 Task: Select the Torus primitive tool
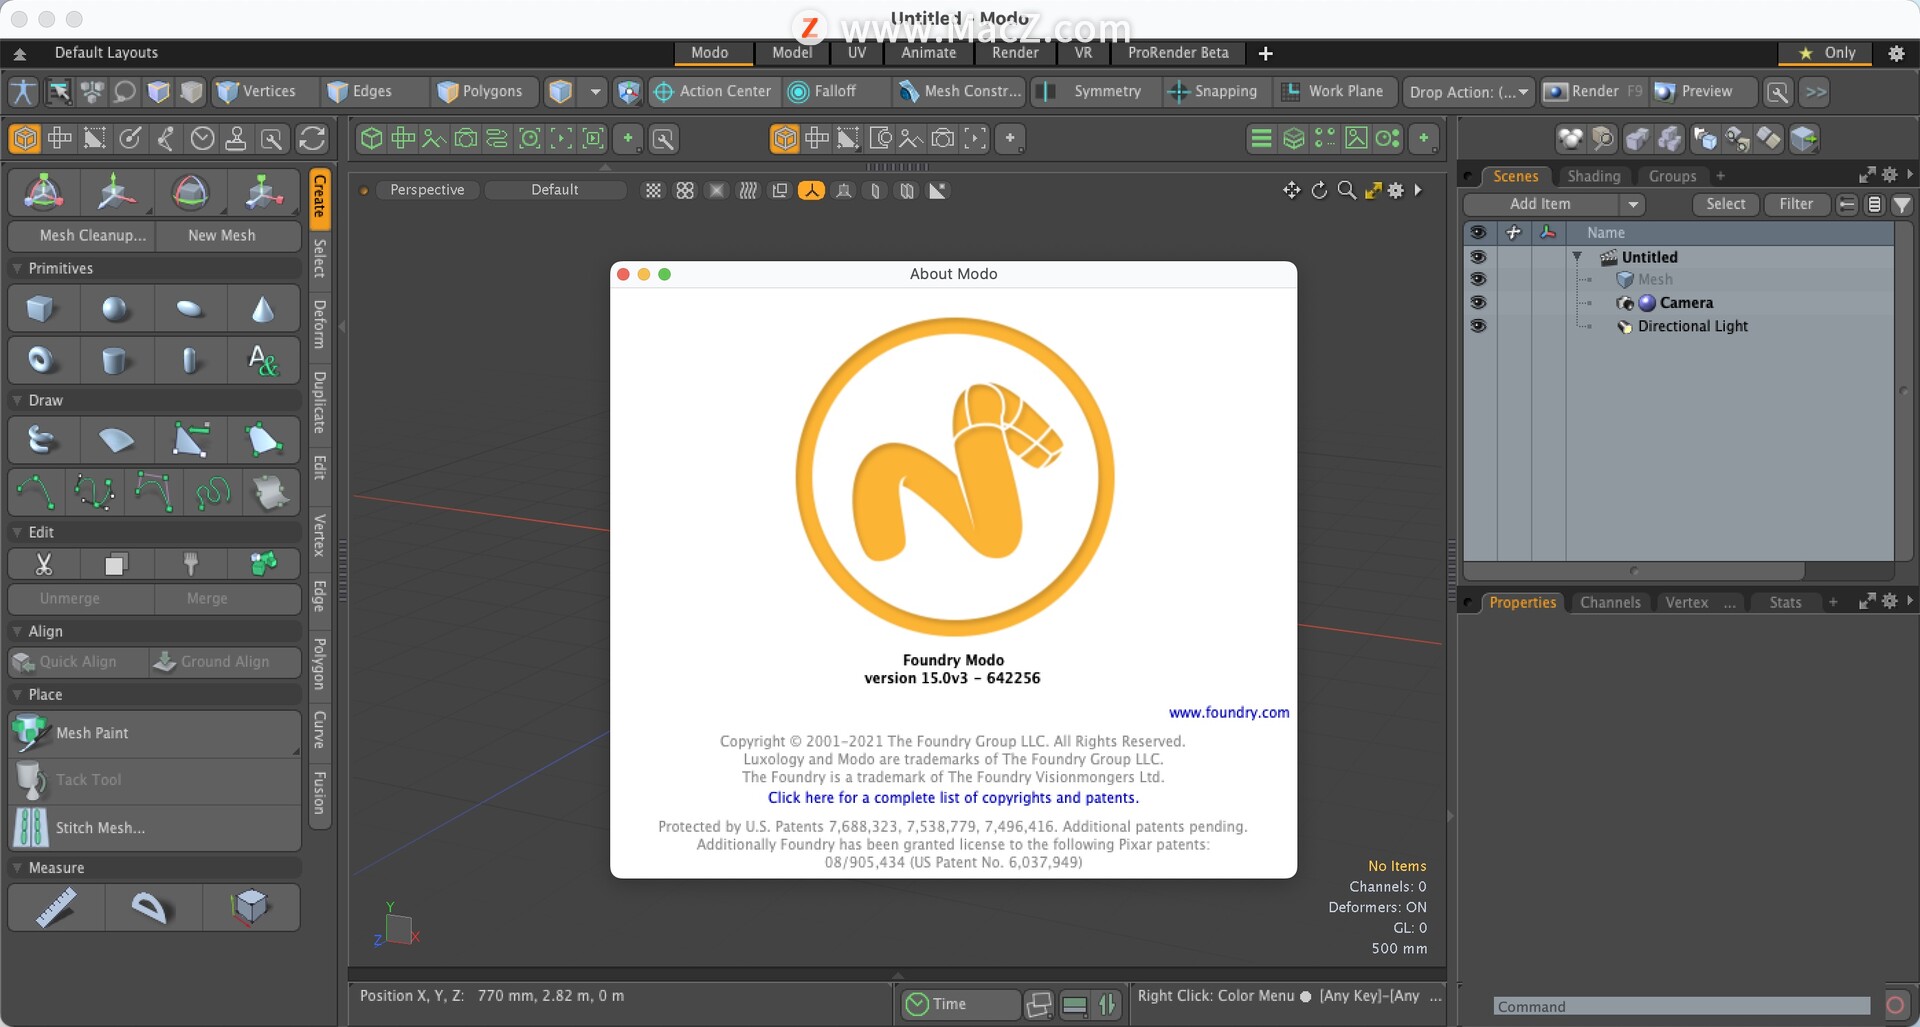41,360
